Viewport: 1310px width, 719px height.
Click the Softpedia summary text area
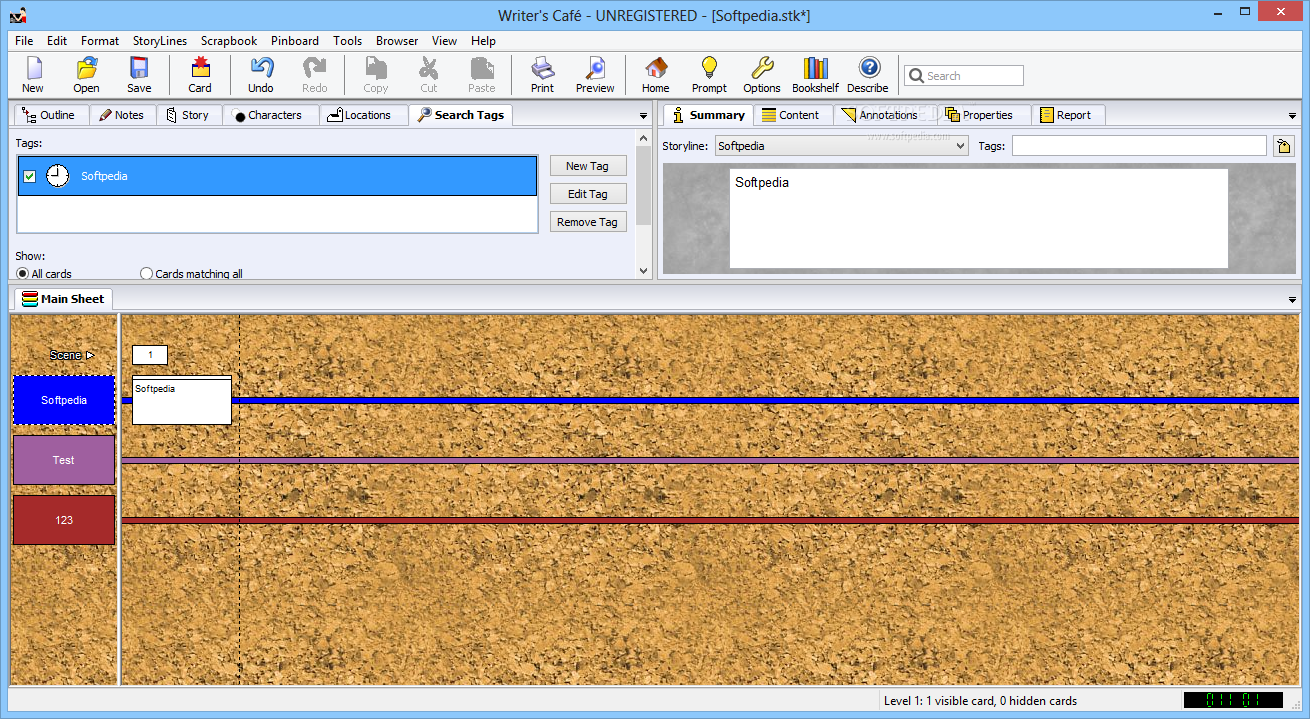(x=978, y=218)
